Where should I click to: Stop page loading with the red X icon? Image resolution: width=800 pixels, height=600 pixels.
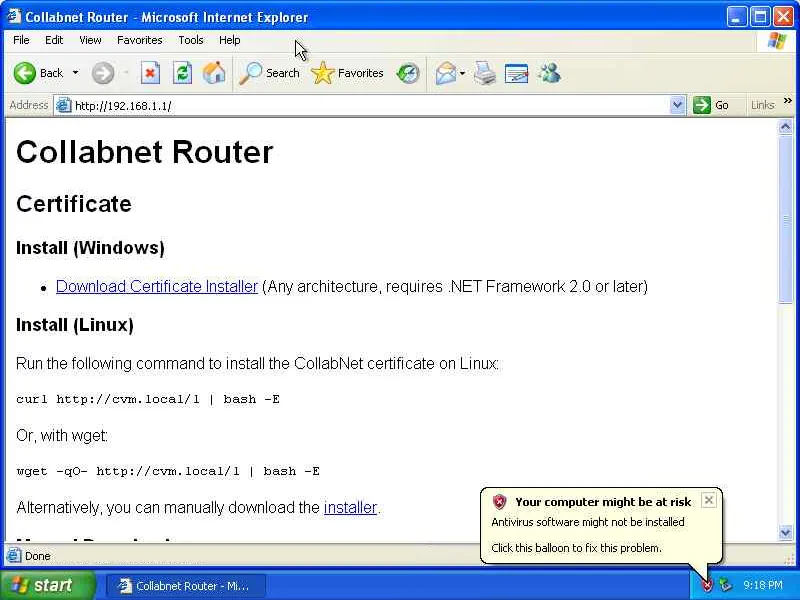[x=150, y=73]
